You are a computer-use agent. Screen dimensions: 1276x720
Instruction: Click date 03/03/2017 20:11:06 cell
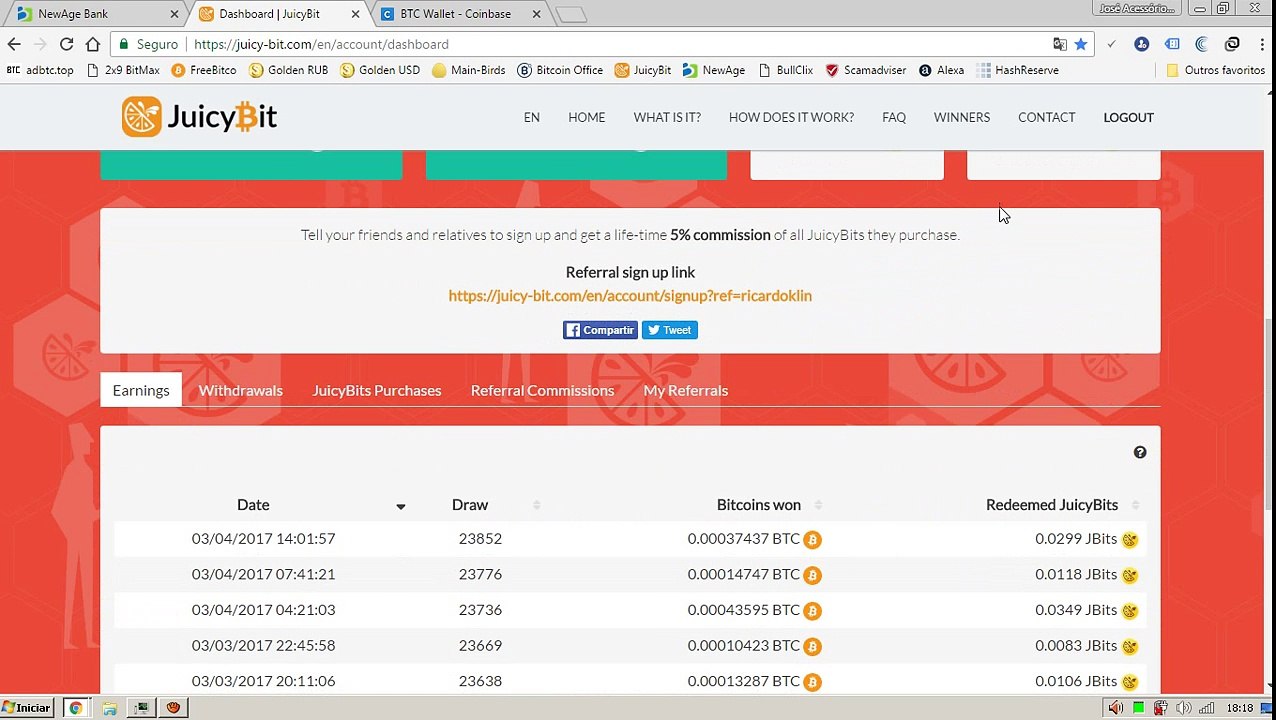click(264, 681)
